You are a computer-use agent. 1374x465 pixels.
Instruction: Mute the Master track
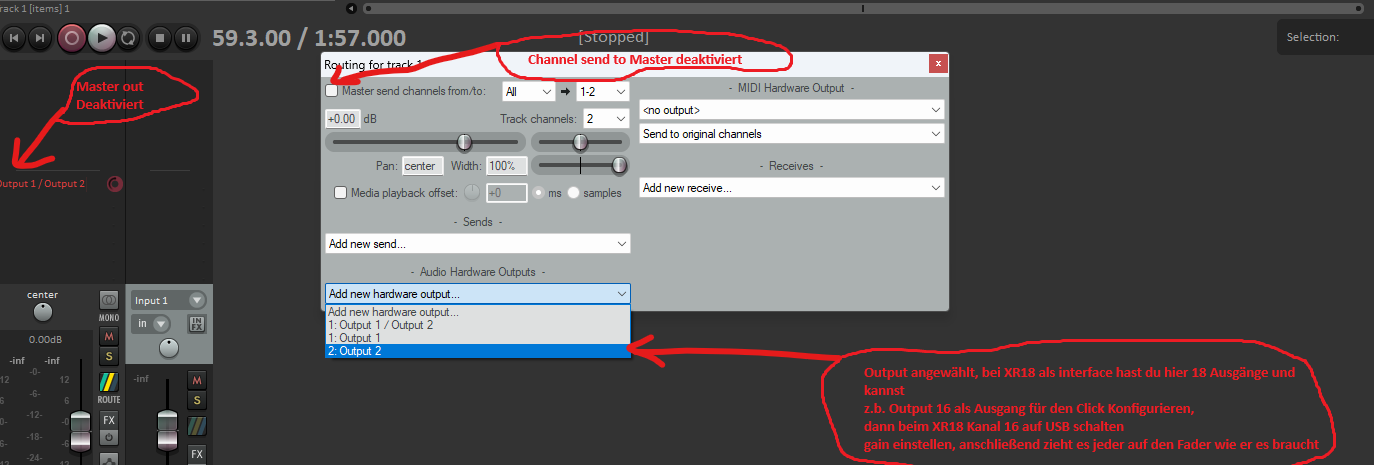pos(109,335)
